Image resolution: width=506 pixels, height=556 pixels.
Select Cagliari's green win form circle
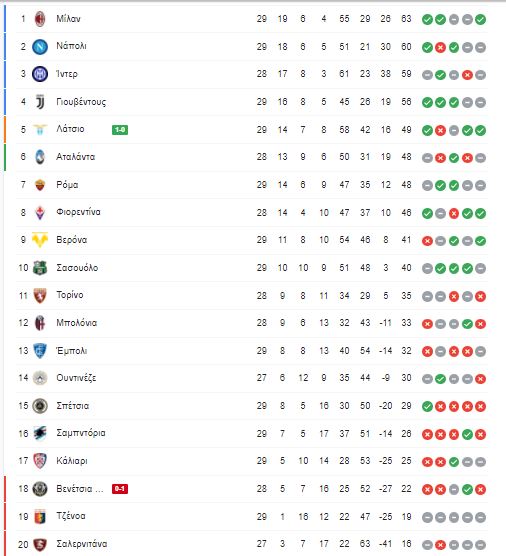tap(454, 462)
